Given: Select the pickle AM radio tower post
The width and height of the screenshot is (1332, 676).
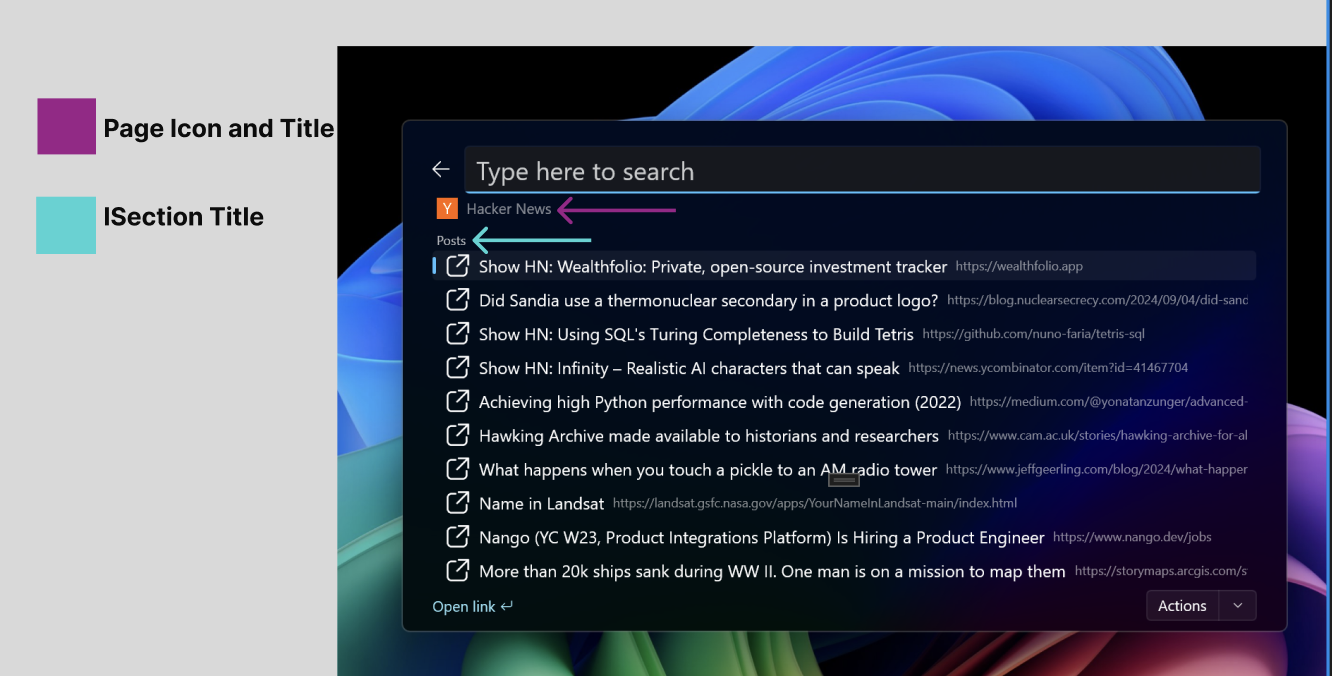Looking at the screenshot, I should coord(707,470).
